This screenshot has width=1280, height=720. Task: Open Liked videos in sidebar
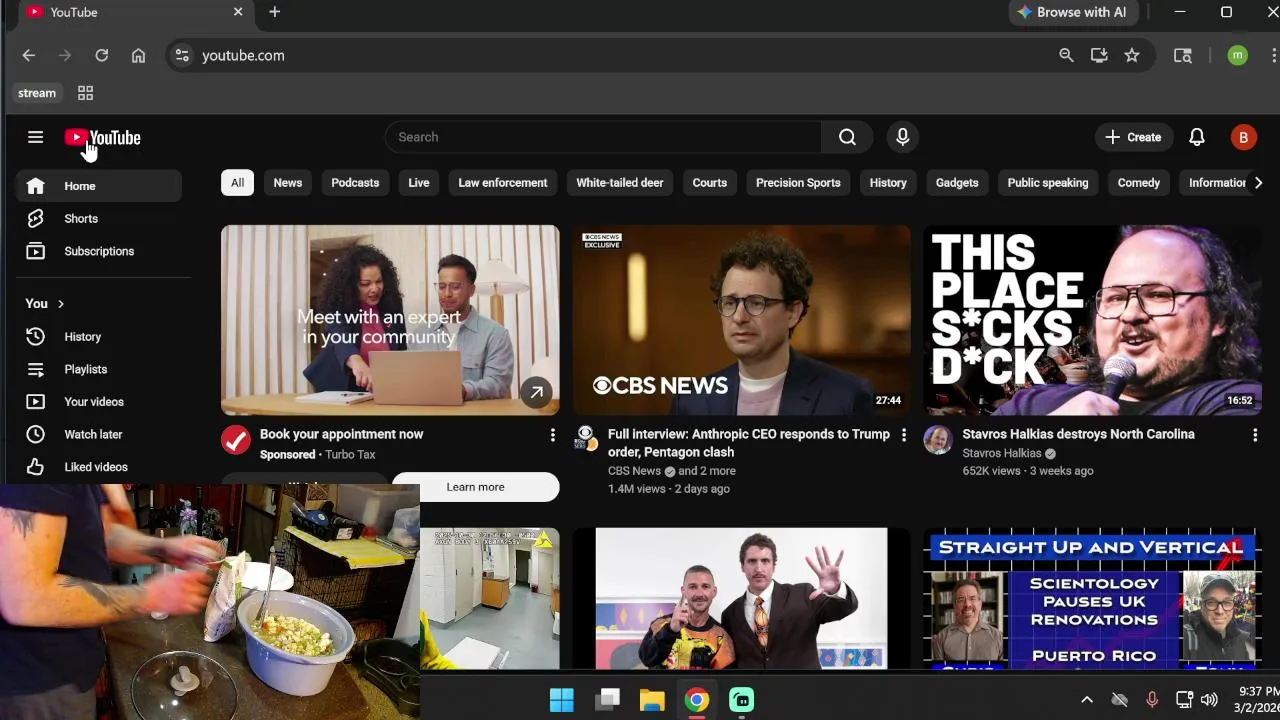(x=98, y=467)
